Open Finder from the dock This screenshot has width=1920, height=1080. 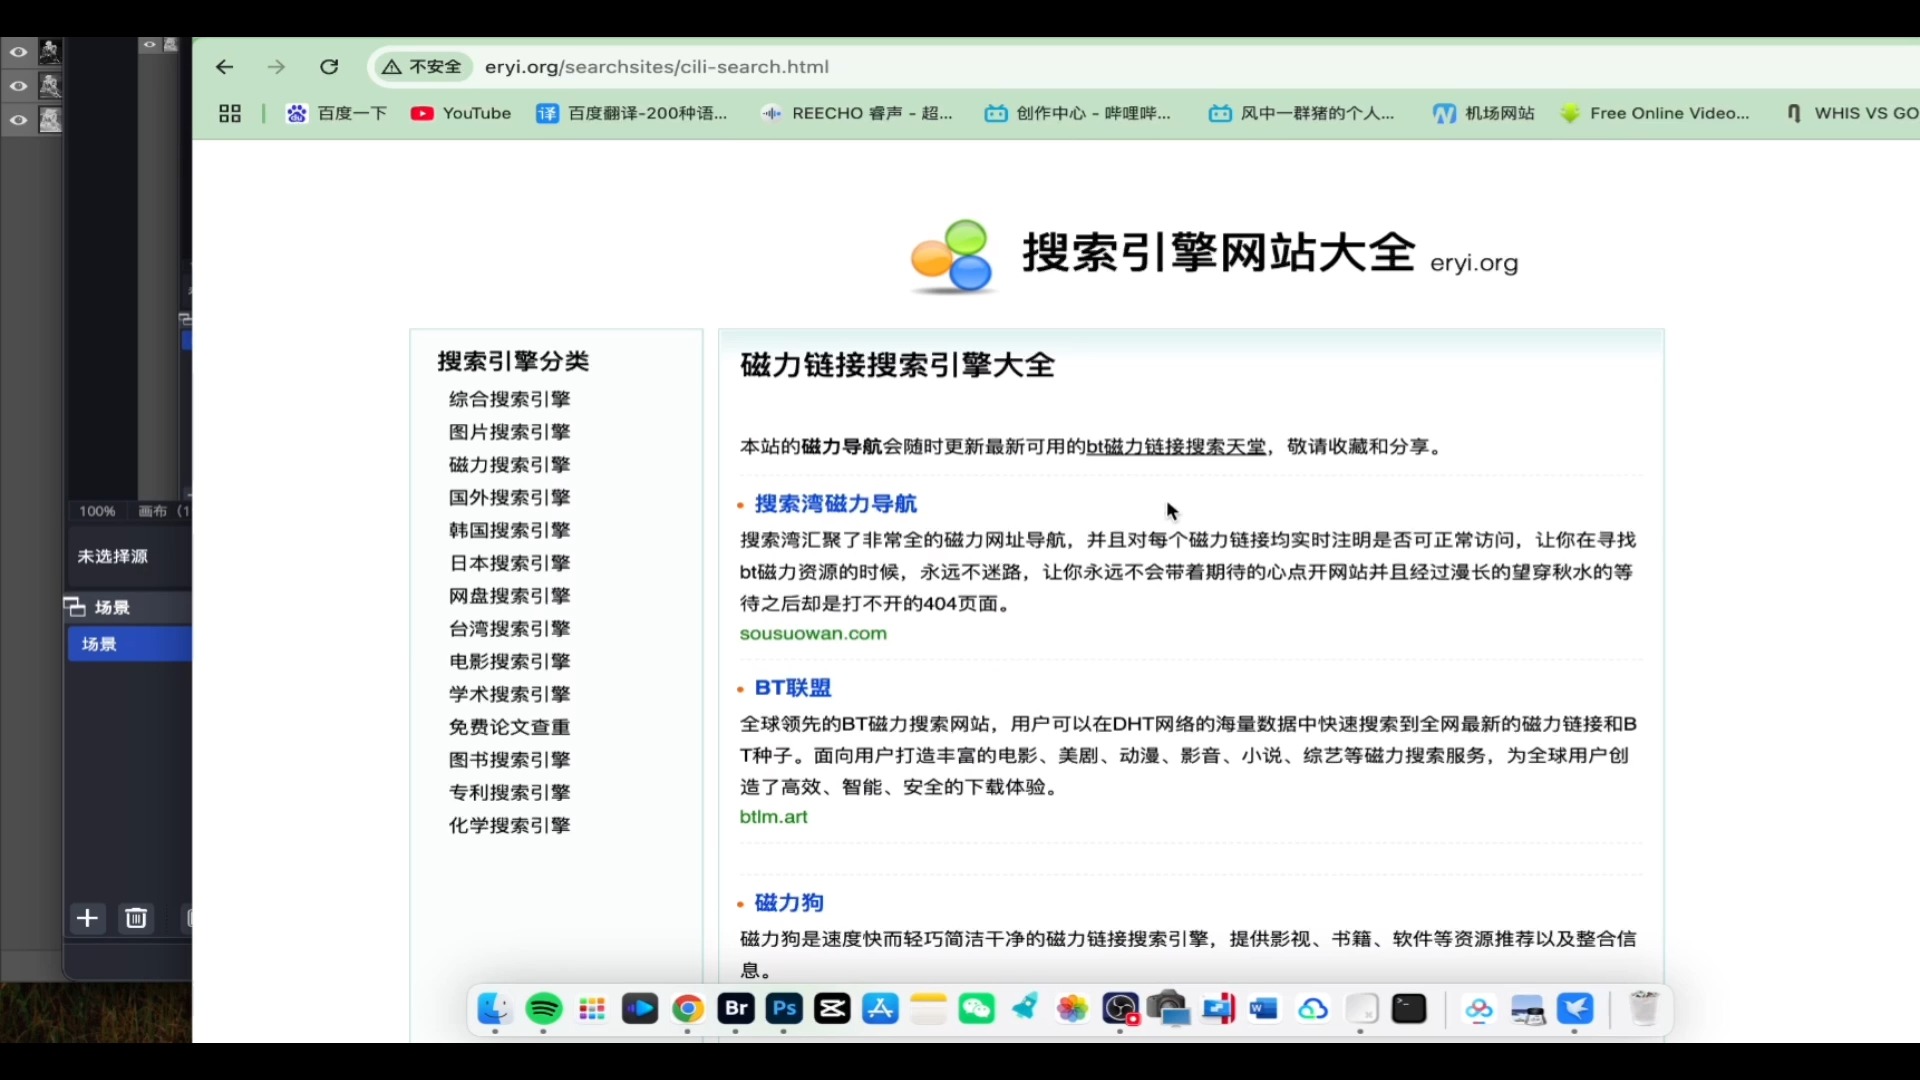click(493, 1009)
